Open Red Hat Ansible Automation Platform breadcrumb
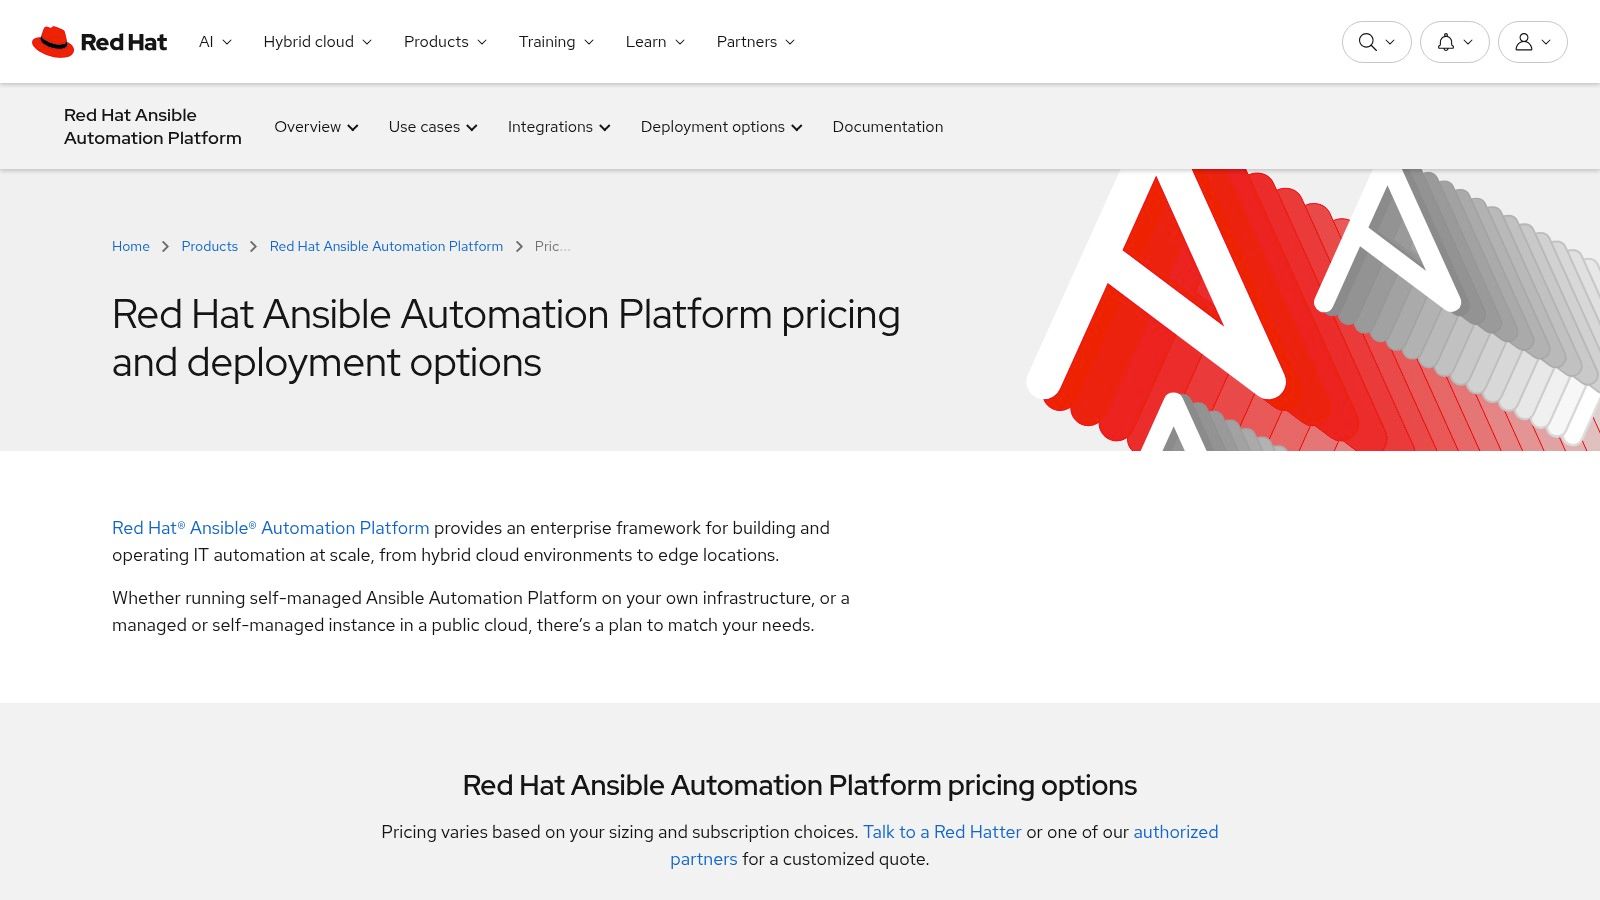1600x900 pixels. coord(386,246)
